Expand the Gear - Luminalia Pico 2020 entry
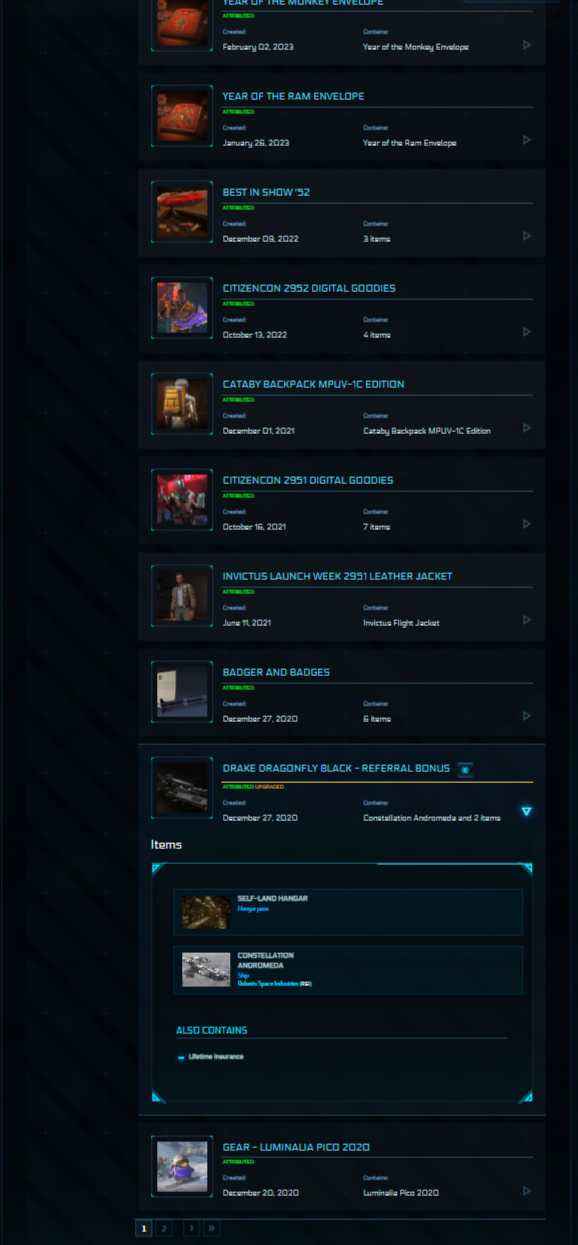This screenshot has width=578, height=1245. coord(527,1191)
